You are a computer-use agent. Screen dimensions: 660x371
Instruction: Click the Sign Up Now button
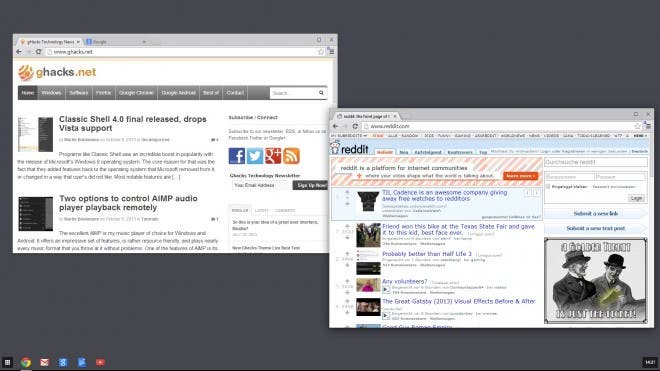pyautogui.click(x=310, y=185)
